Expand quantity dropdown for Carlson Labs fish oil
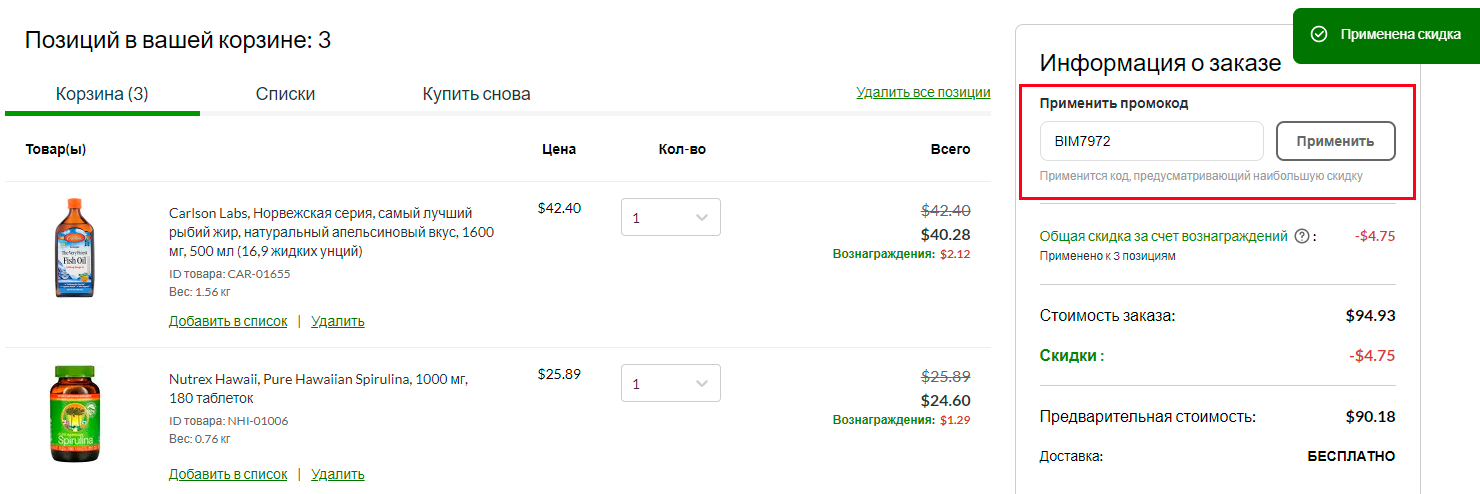Viewport: 1480px width, 494px height. point(671,217)
